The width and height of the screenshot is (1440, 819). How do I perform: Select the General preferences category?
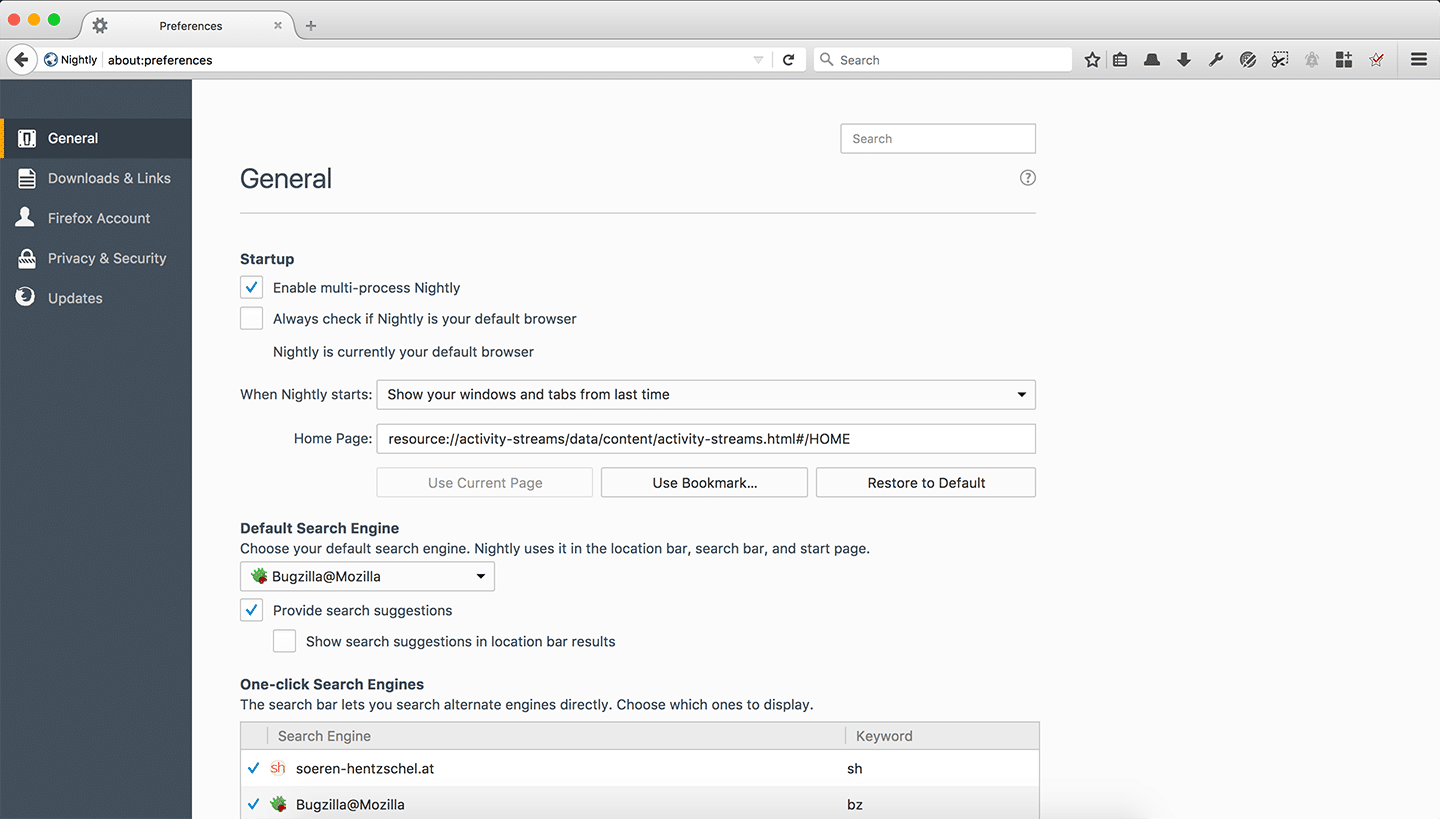96,139
